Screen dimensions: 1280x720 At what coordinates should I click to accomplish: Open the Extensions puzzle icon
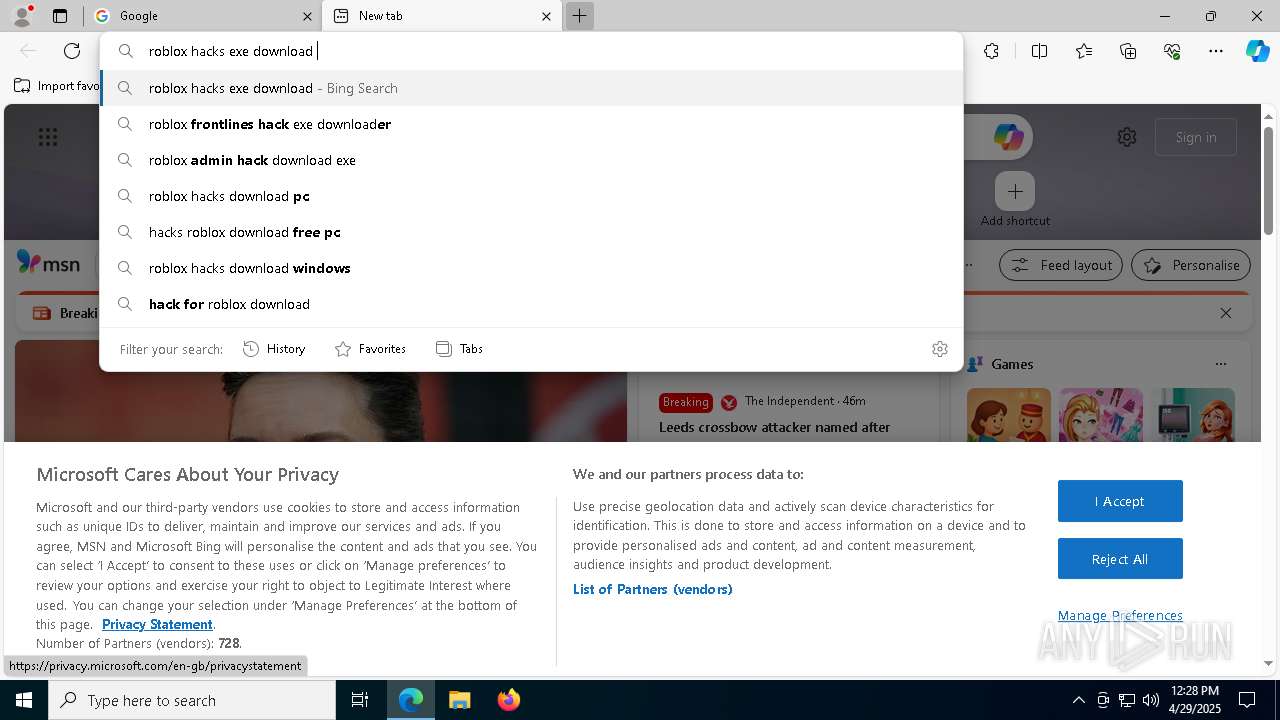pos(991,51)
